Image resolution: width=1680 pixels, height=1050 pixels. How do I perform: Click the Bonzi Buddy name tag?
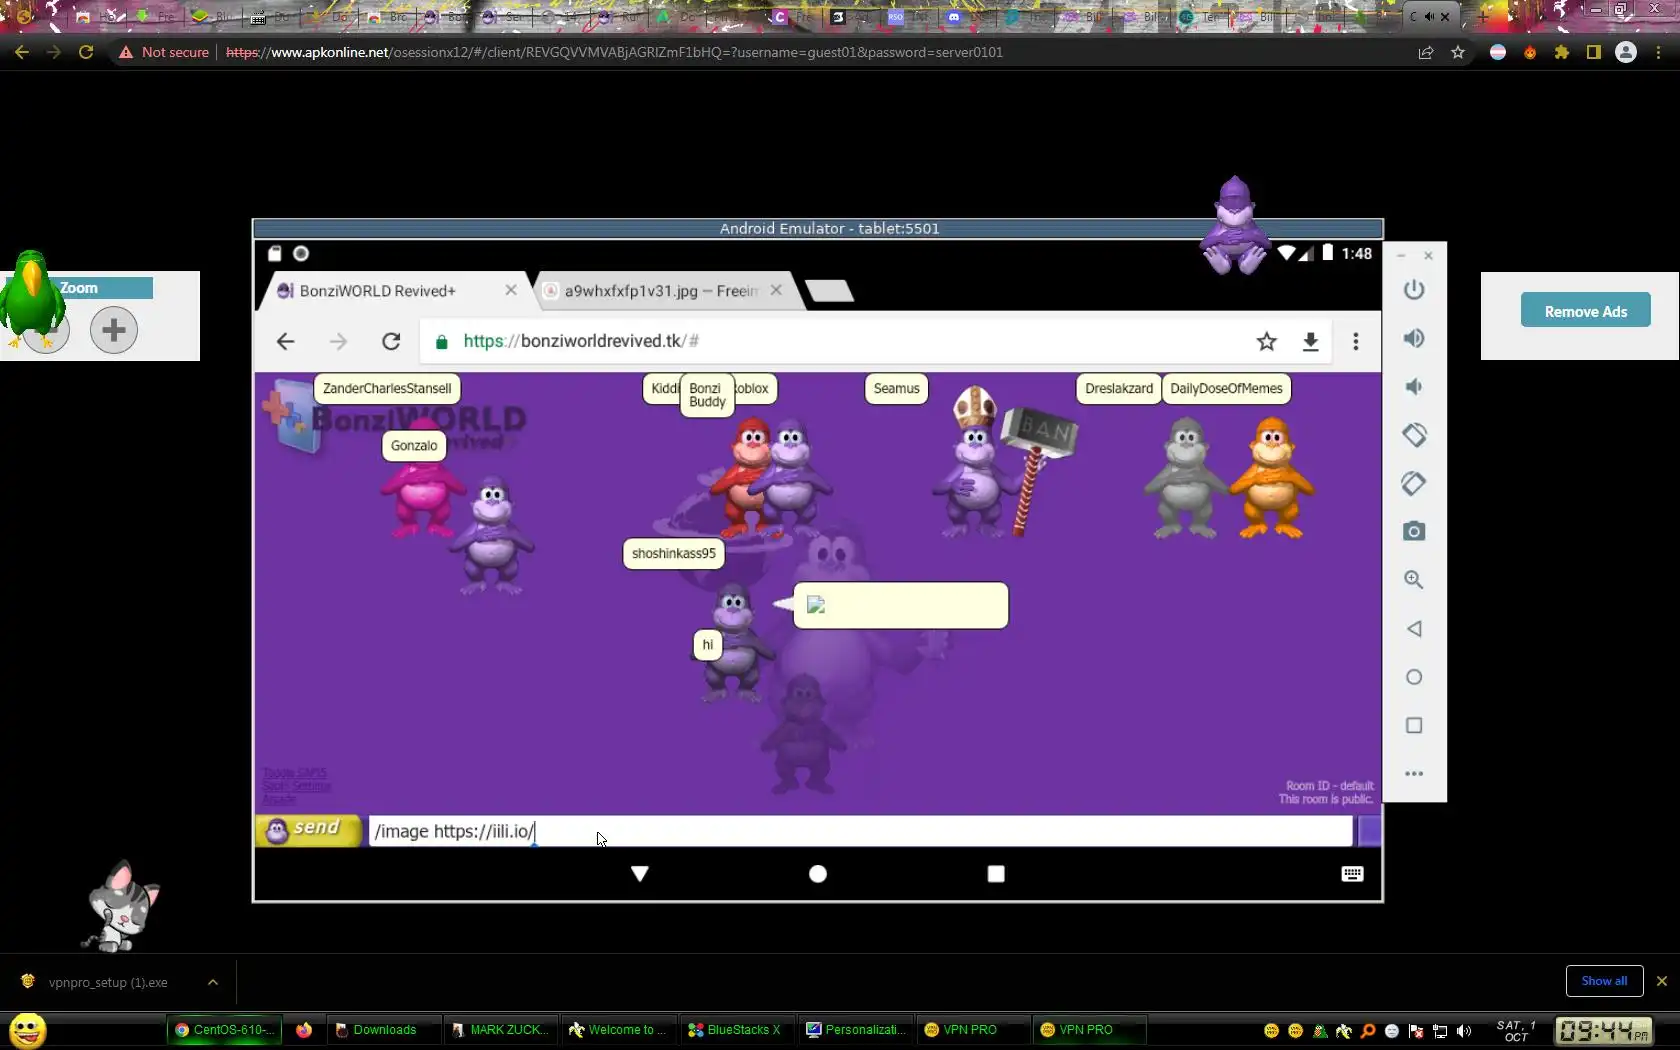click(707, 395)
